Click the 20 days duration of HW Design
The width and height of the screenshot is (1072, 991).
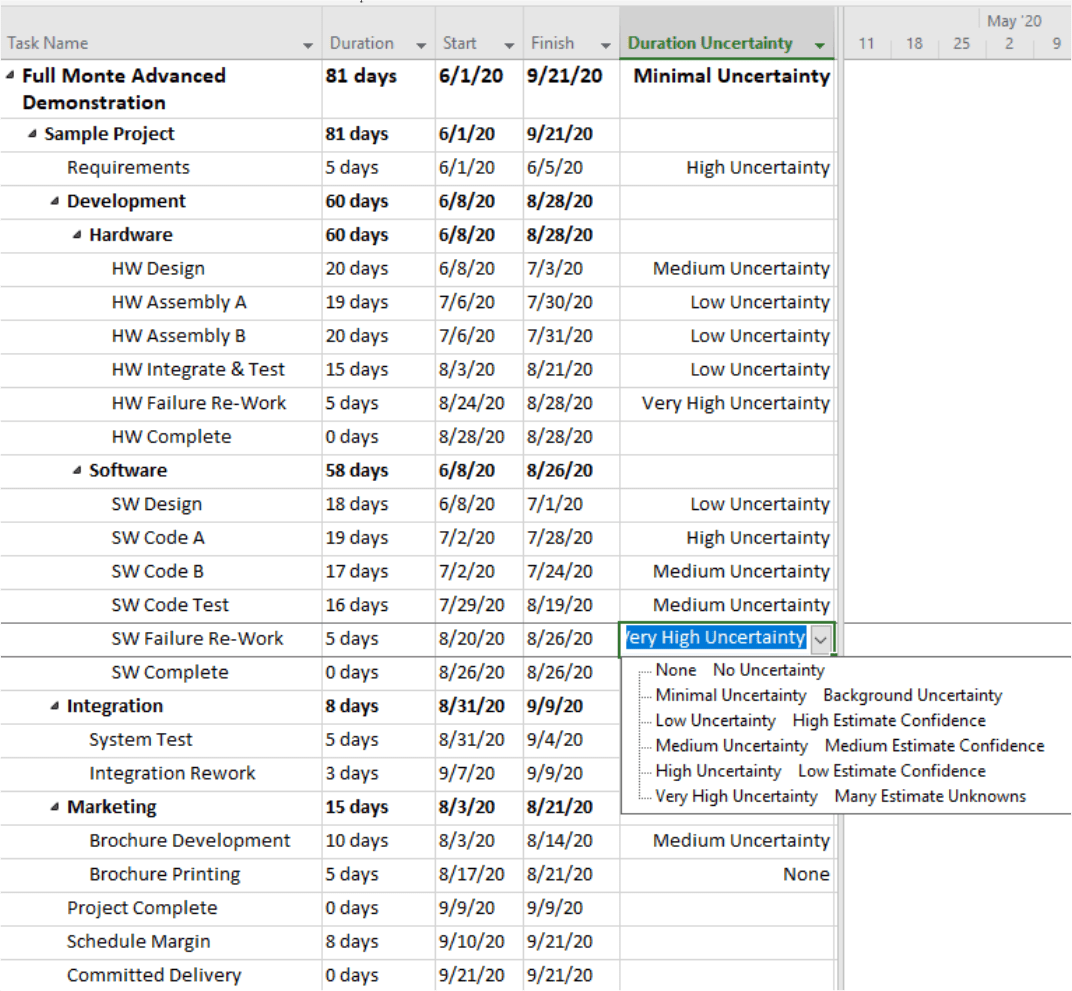click(357, 269)
